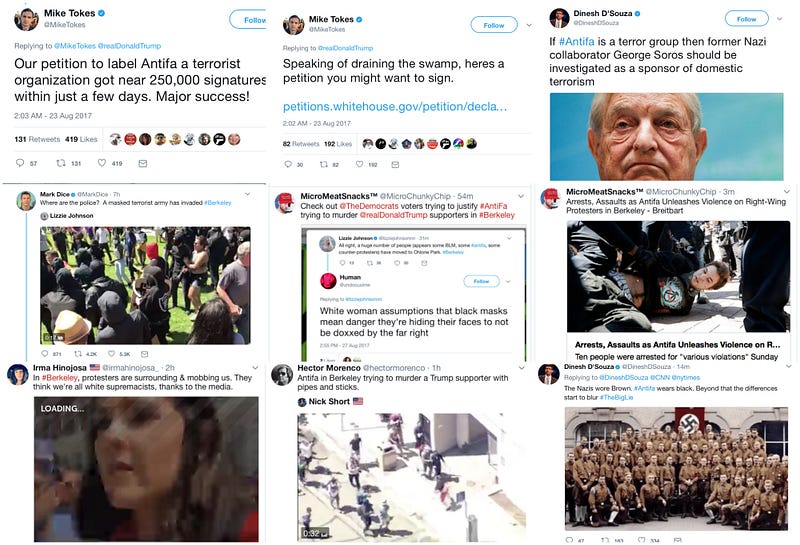
Task: Open the #Berkeley hashtag in Irma Hinojosa's tweet
Action: pyautogui.click(x=60, y=378)
